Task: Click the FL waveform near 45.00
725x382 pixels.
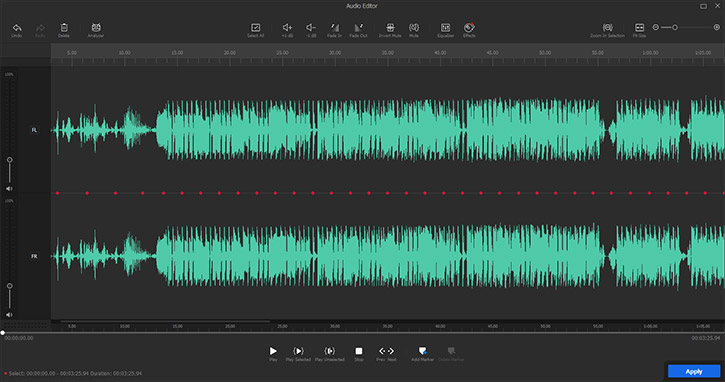Action: point(493,130)
